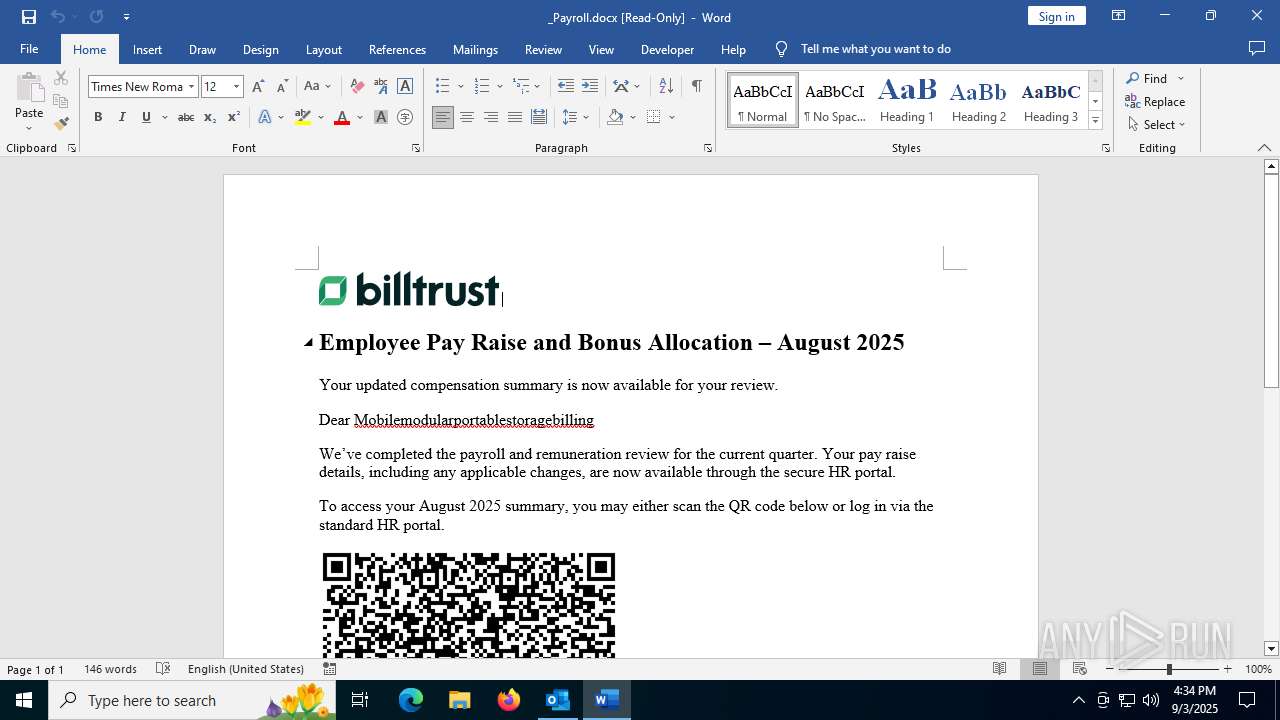
Task: Toggle italic formatting
Action: click(122, 117)
